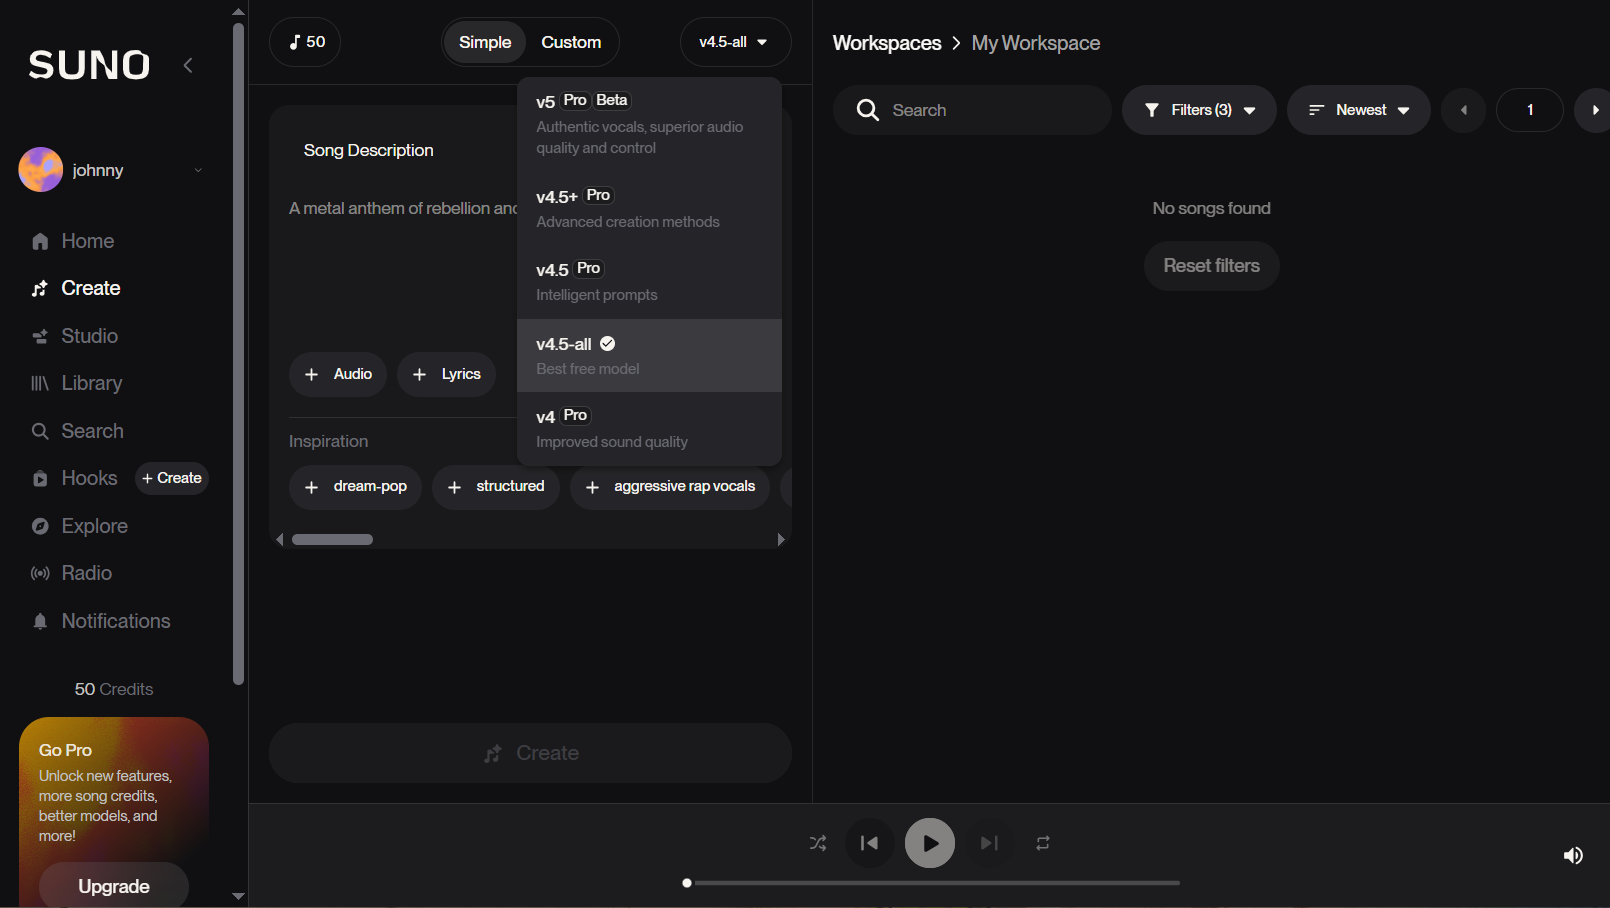Collapse the sidebar with the chevron
This screenshot has width=1610, height=908.
coord(188,65)
